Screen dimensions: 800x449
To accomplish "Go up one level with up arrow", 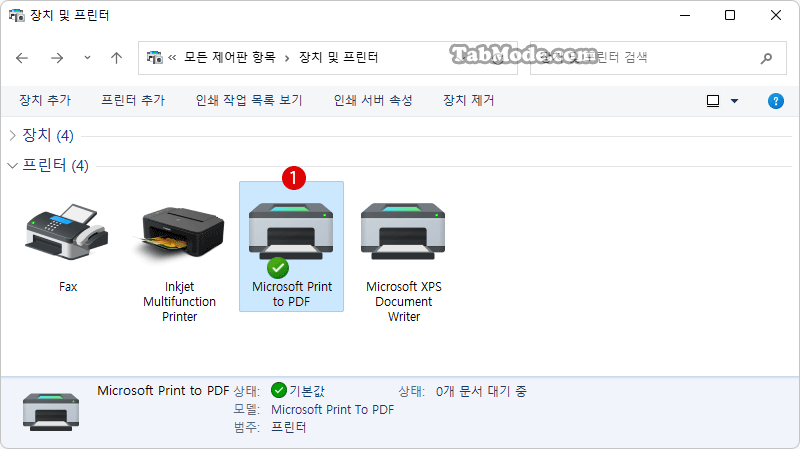I will point(116,58).
